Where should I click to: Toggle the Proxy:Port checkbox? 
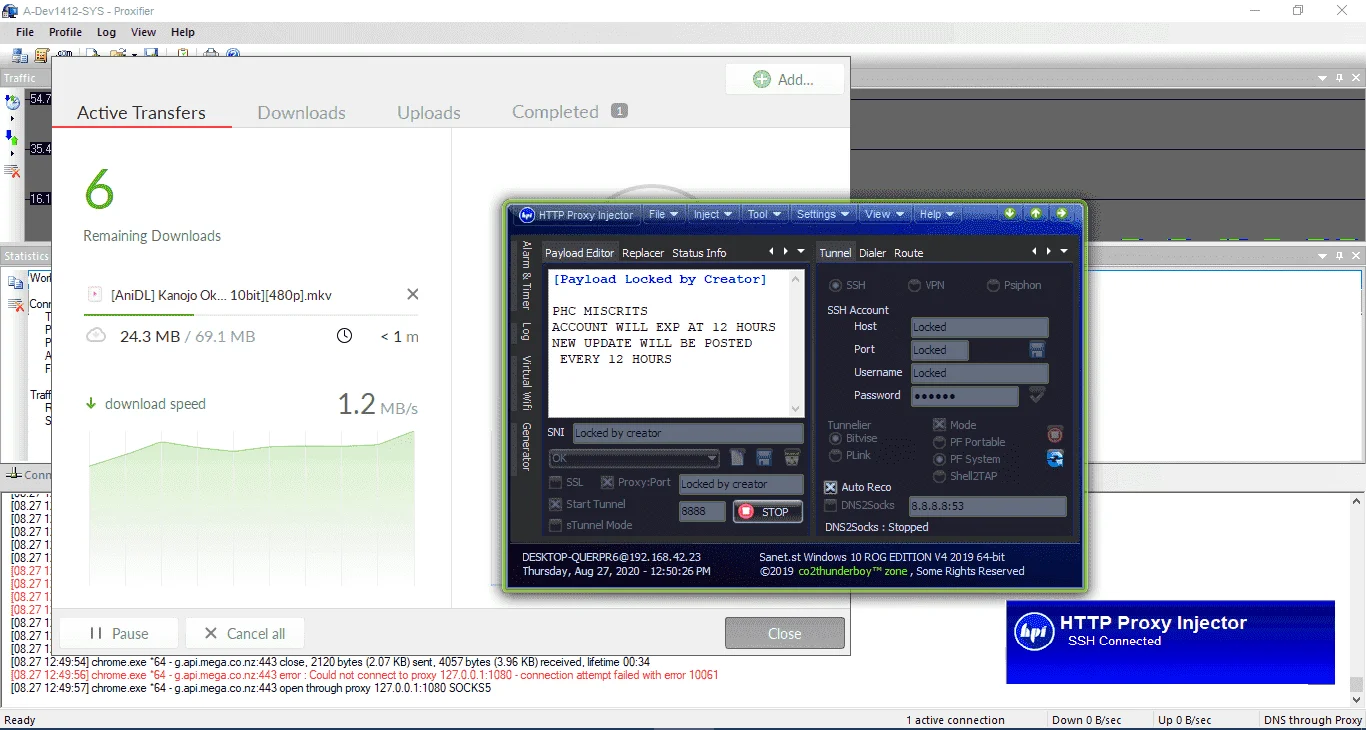coord(607,483)
